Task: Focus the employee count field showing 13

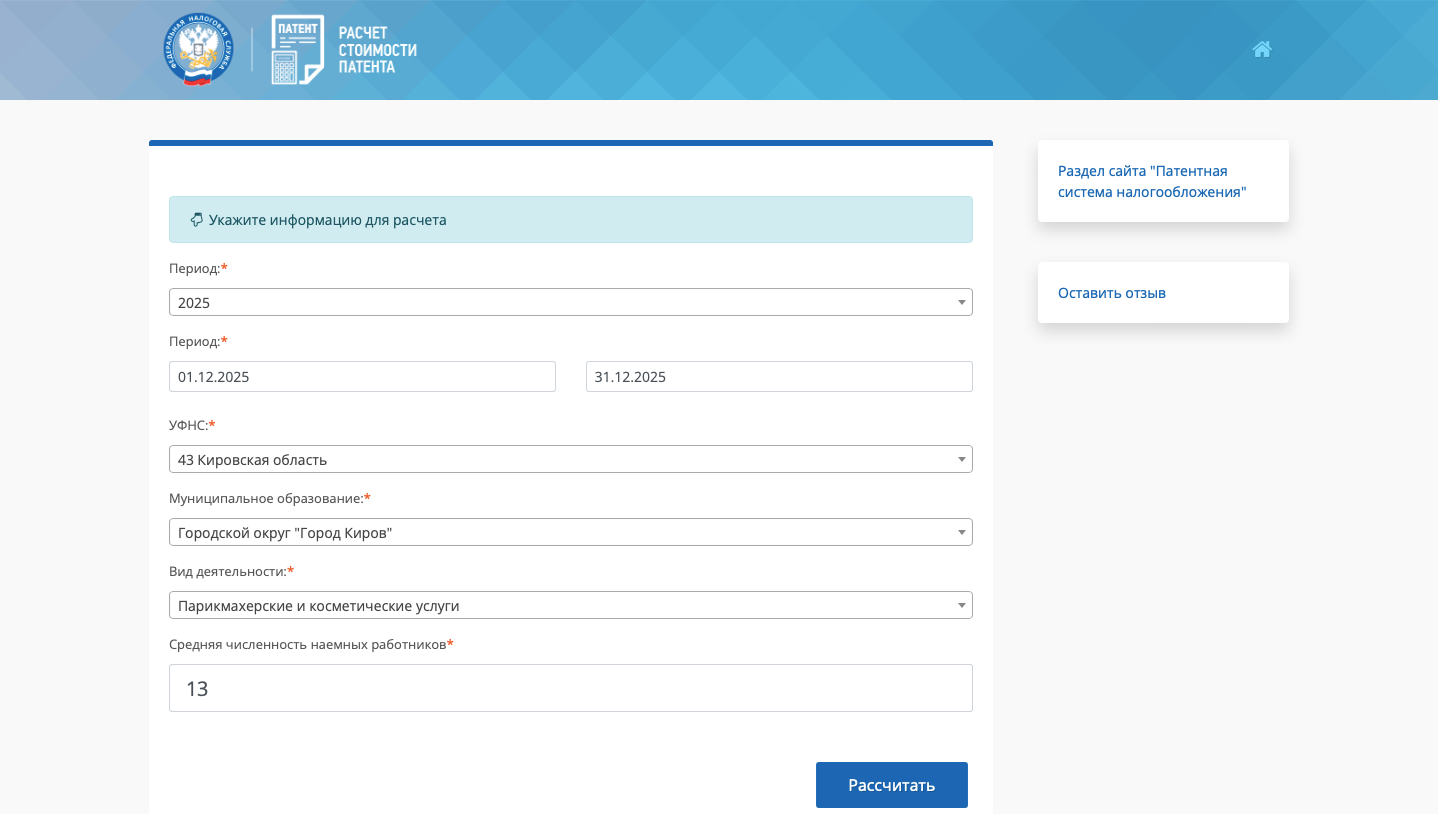Action: coord(570,688)
